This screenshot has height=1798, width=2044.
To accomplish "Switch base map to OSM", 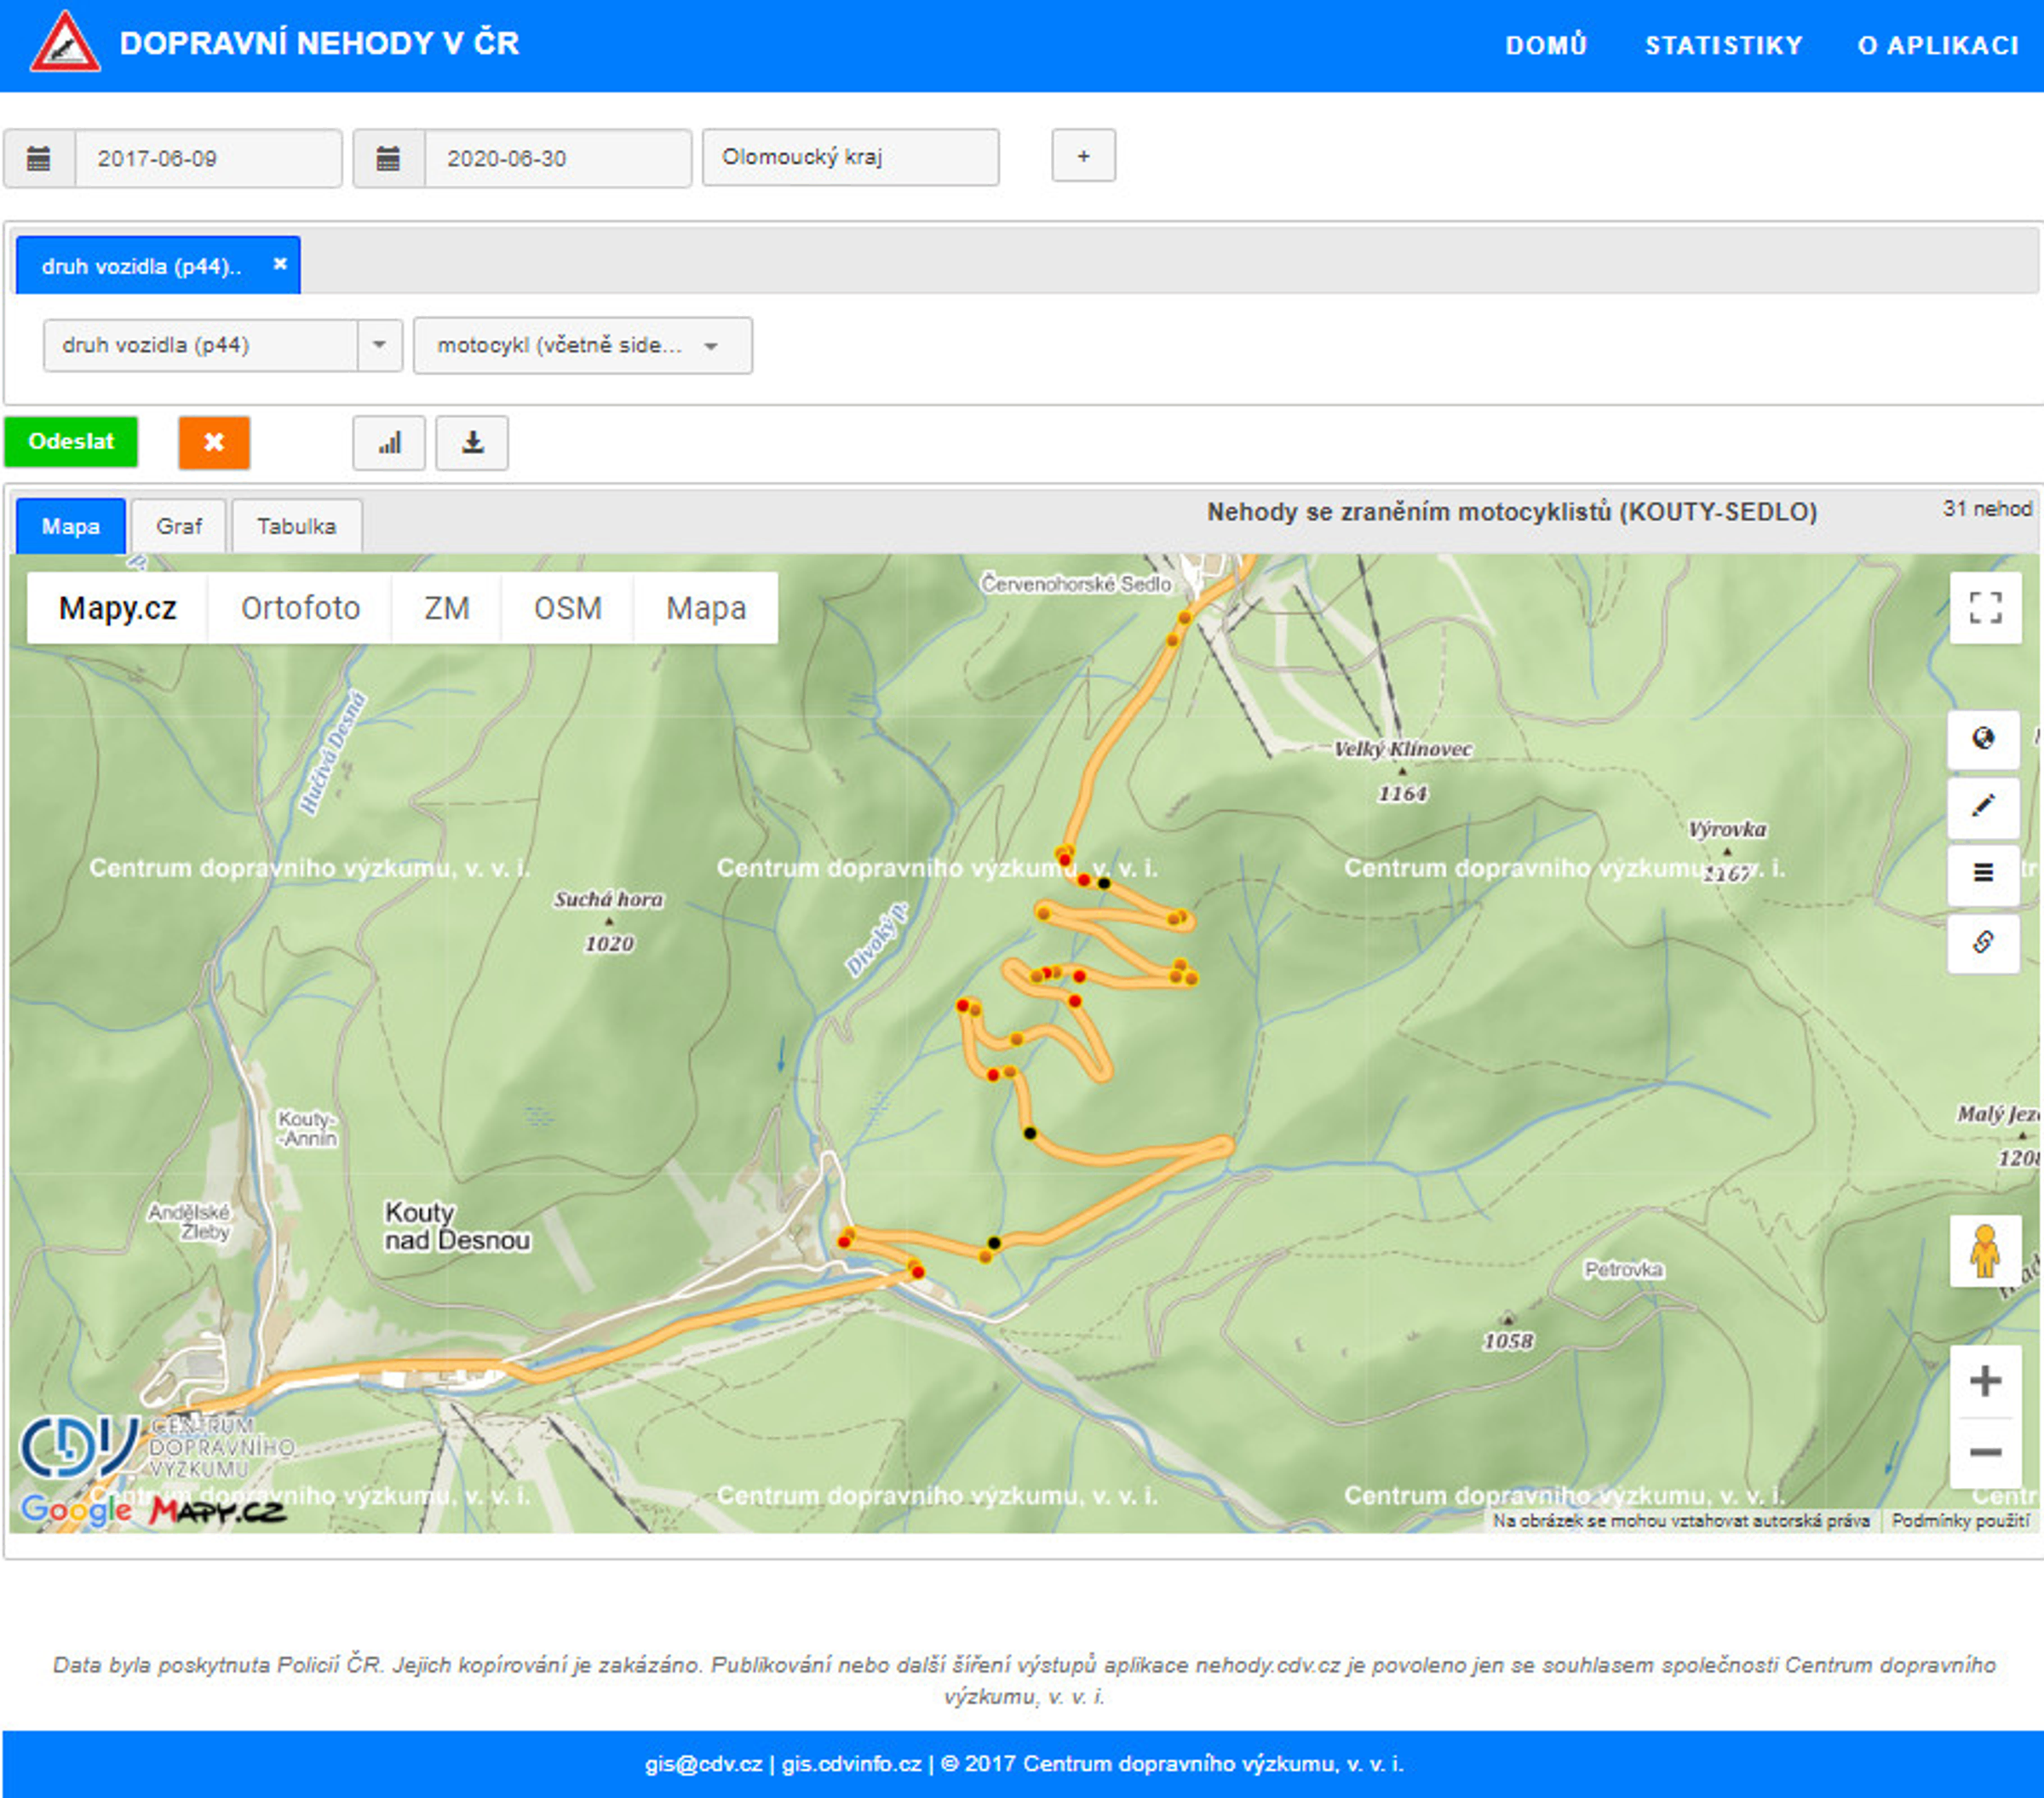I will click(x=567, y=608).
